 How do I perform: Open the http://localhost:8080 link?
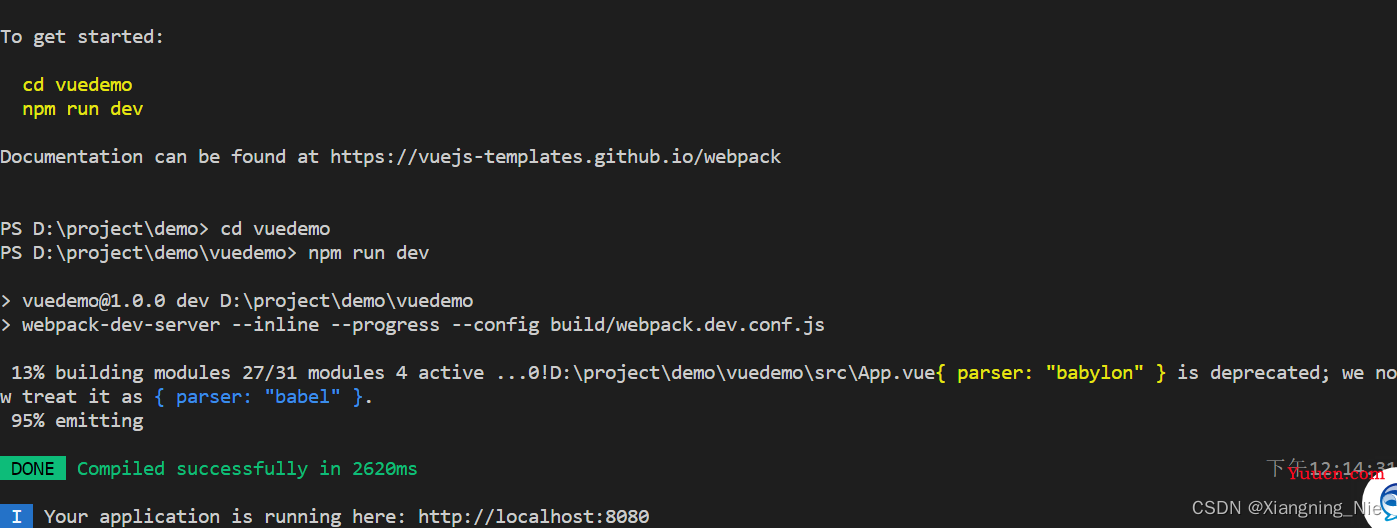tap(534, 516)
